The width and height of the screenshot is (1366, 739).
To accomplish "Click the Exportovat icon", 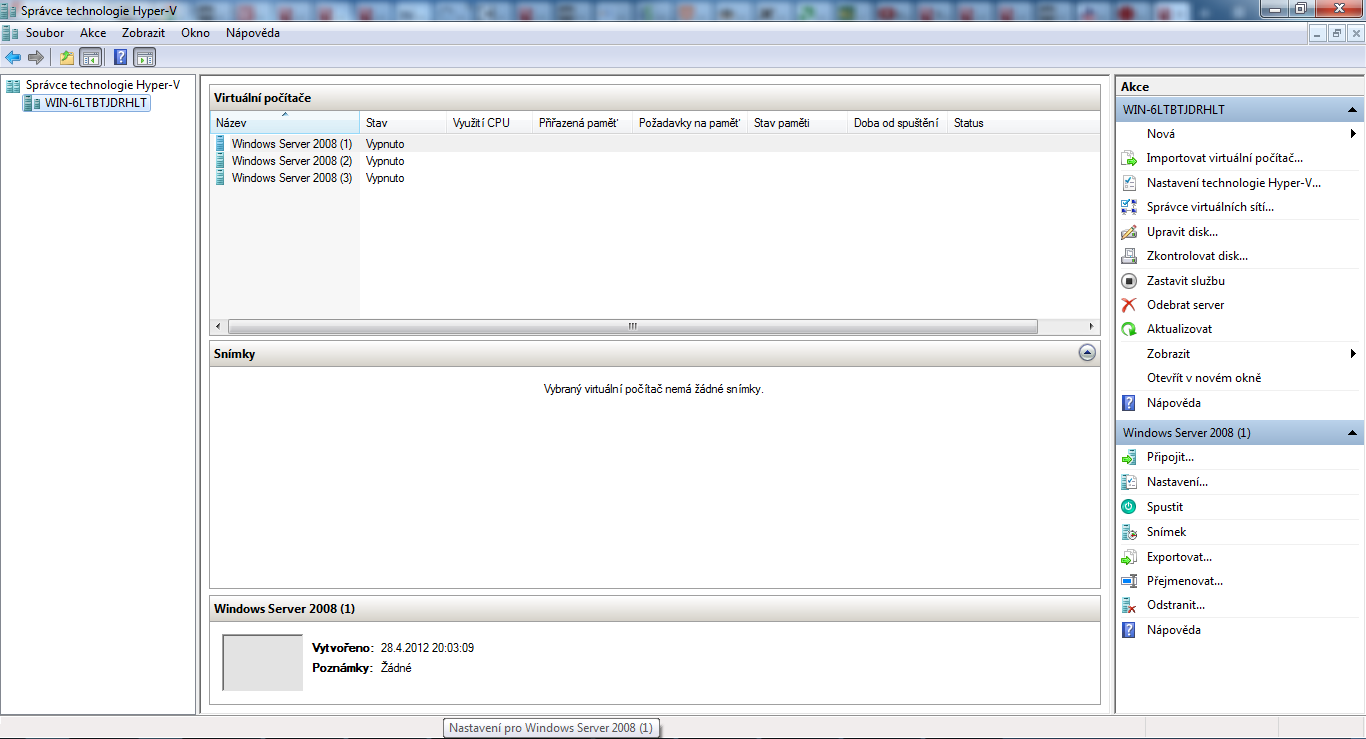I will (1129, 557).
